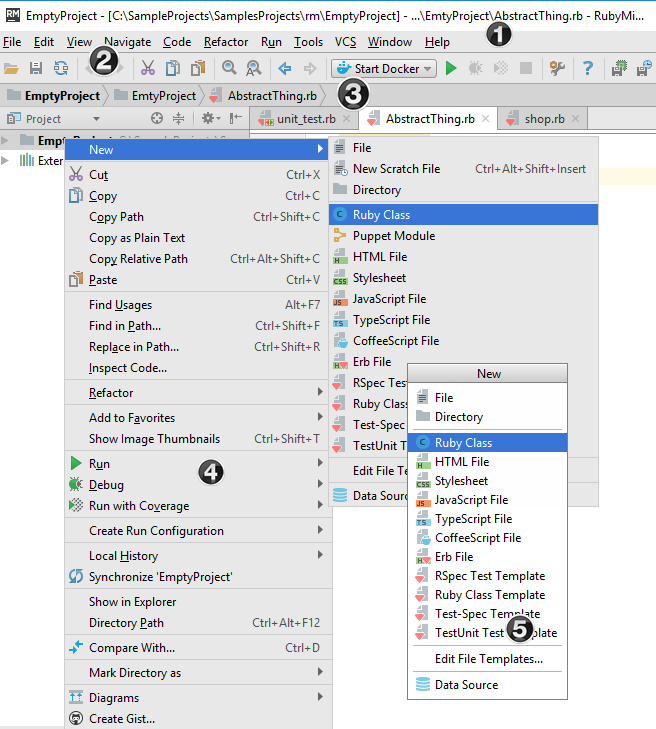
Task: Click the Collapse All icon in Project panel
Action: (x=179, y=119)
